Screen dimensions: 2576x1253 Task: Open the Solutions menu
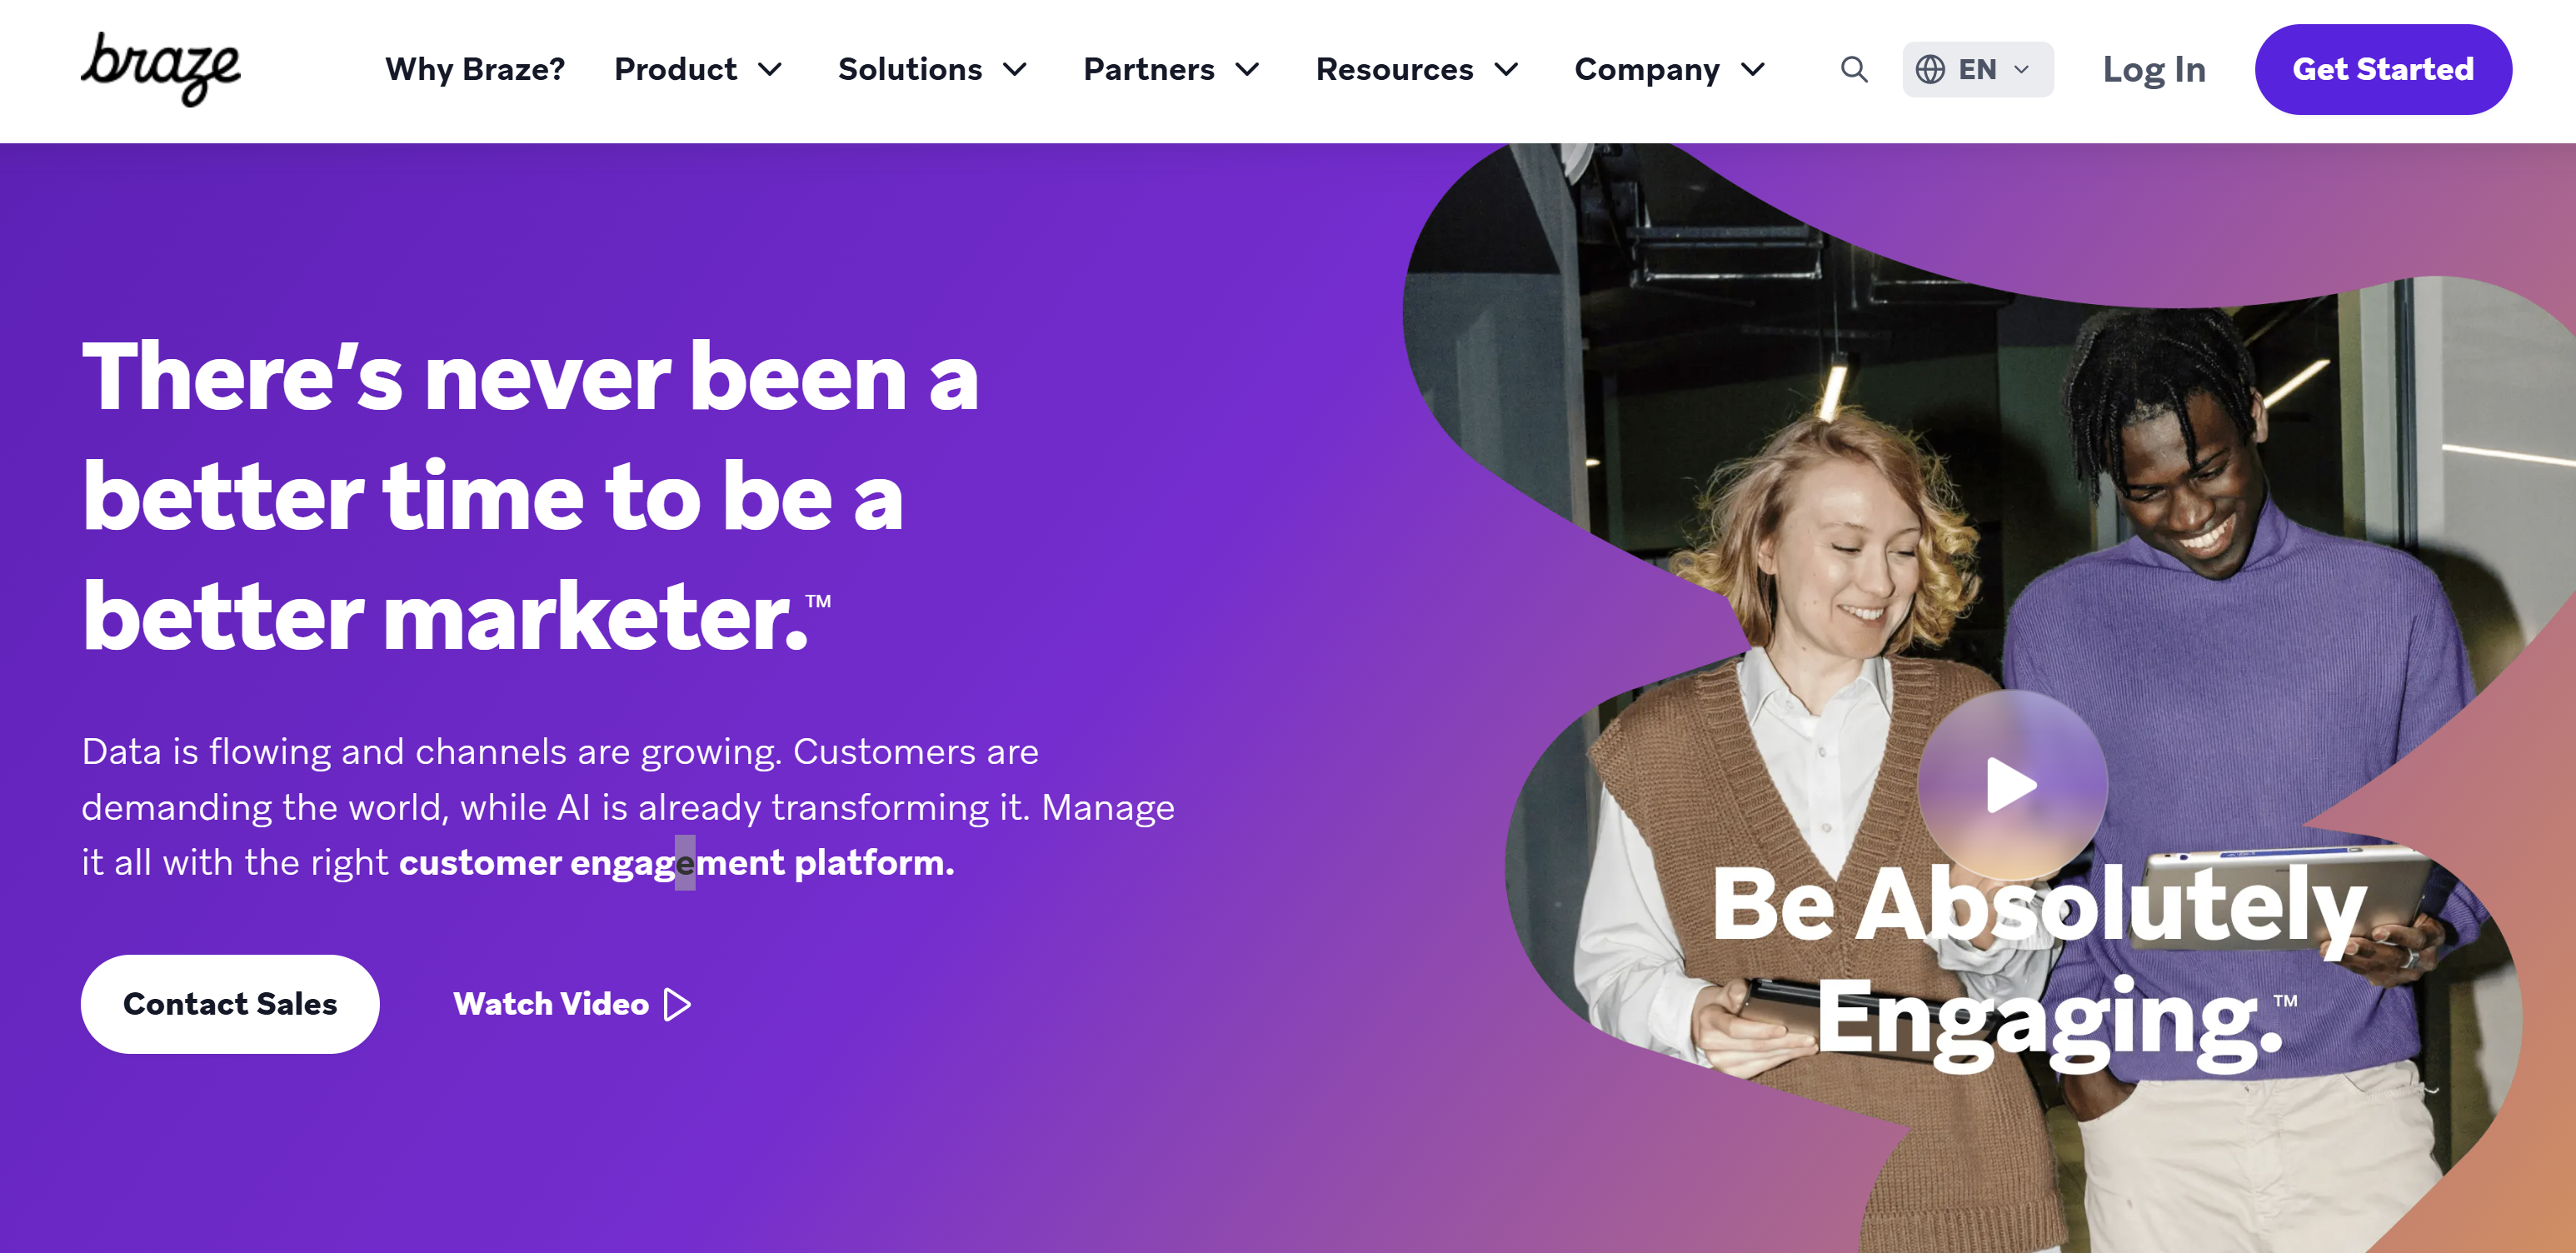click(x=909, y=69)
